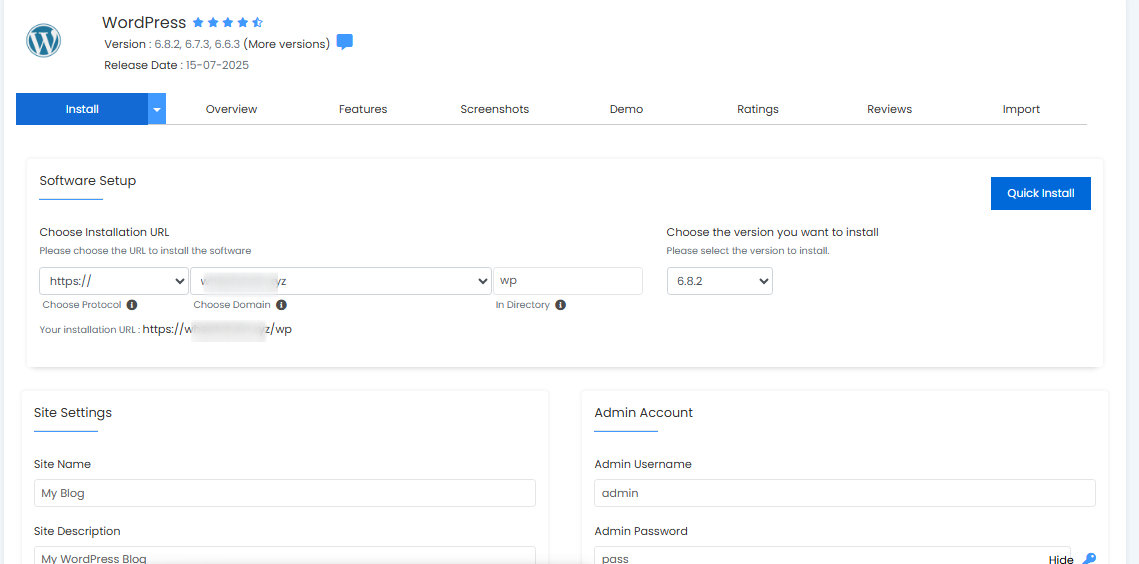Open the Import tab
Viewport: 1139px width, 564px height.
[1021, 109]
